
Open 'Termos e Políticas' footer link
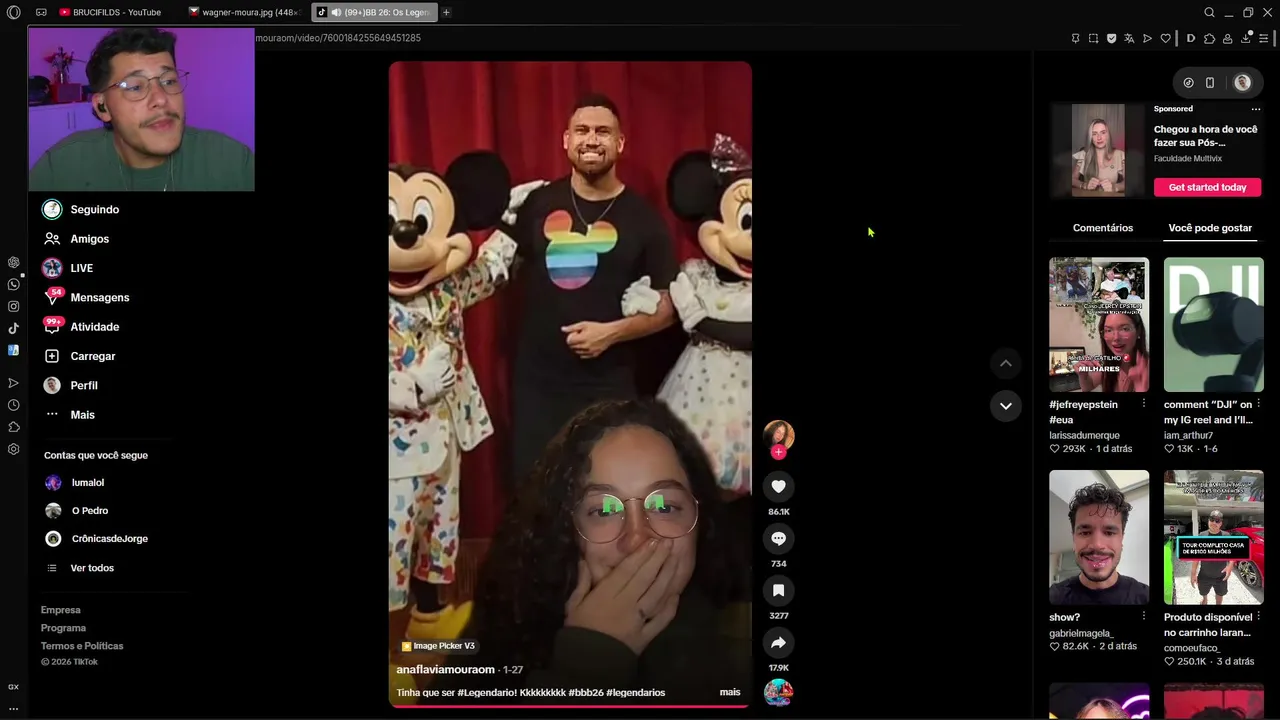pos(82,646)
